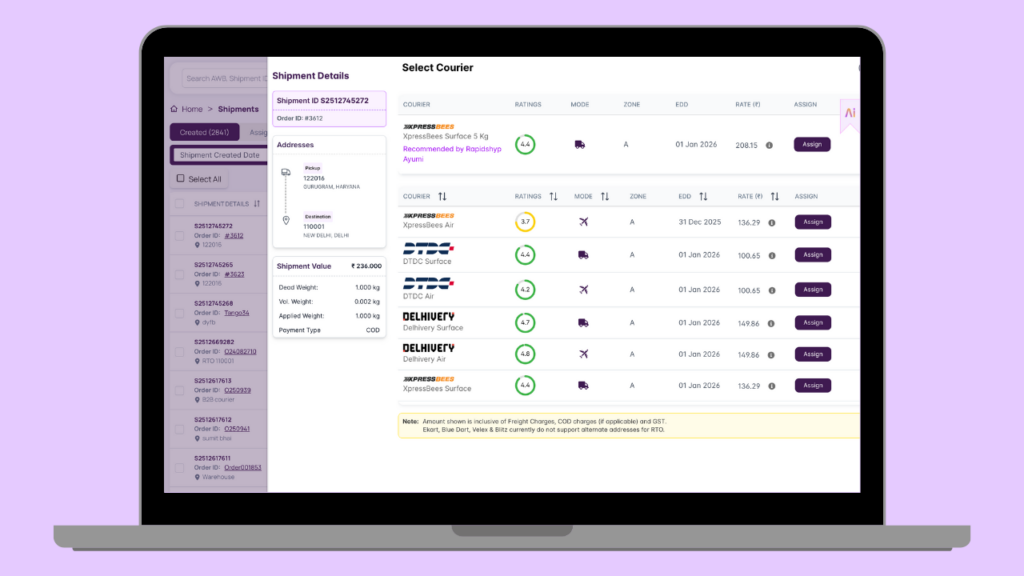Screen dimensions: 1024x576
Task: Assign the DTDC Surface courier
Action: pos(812,255)
